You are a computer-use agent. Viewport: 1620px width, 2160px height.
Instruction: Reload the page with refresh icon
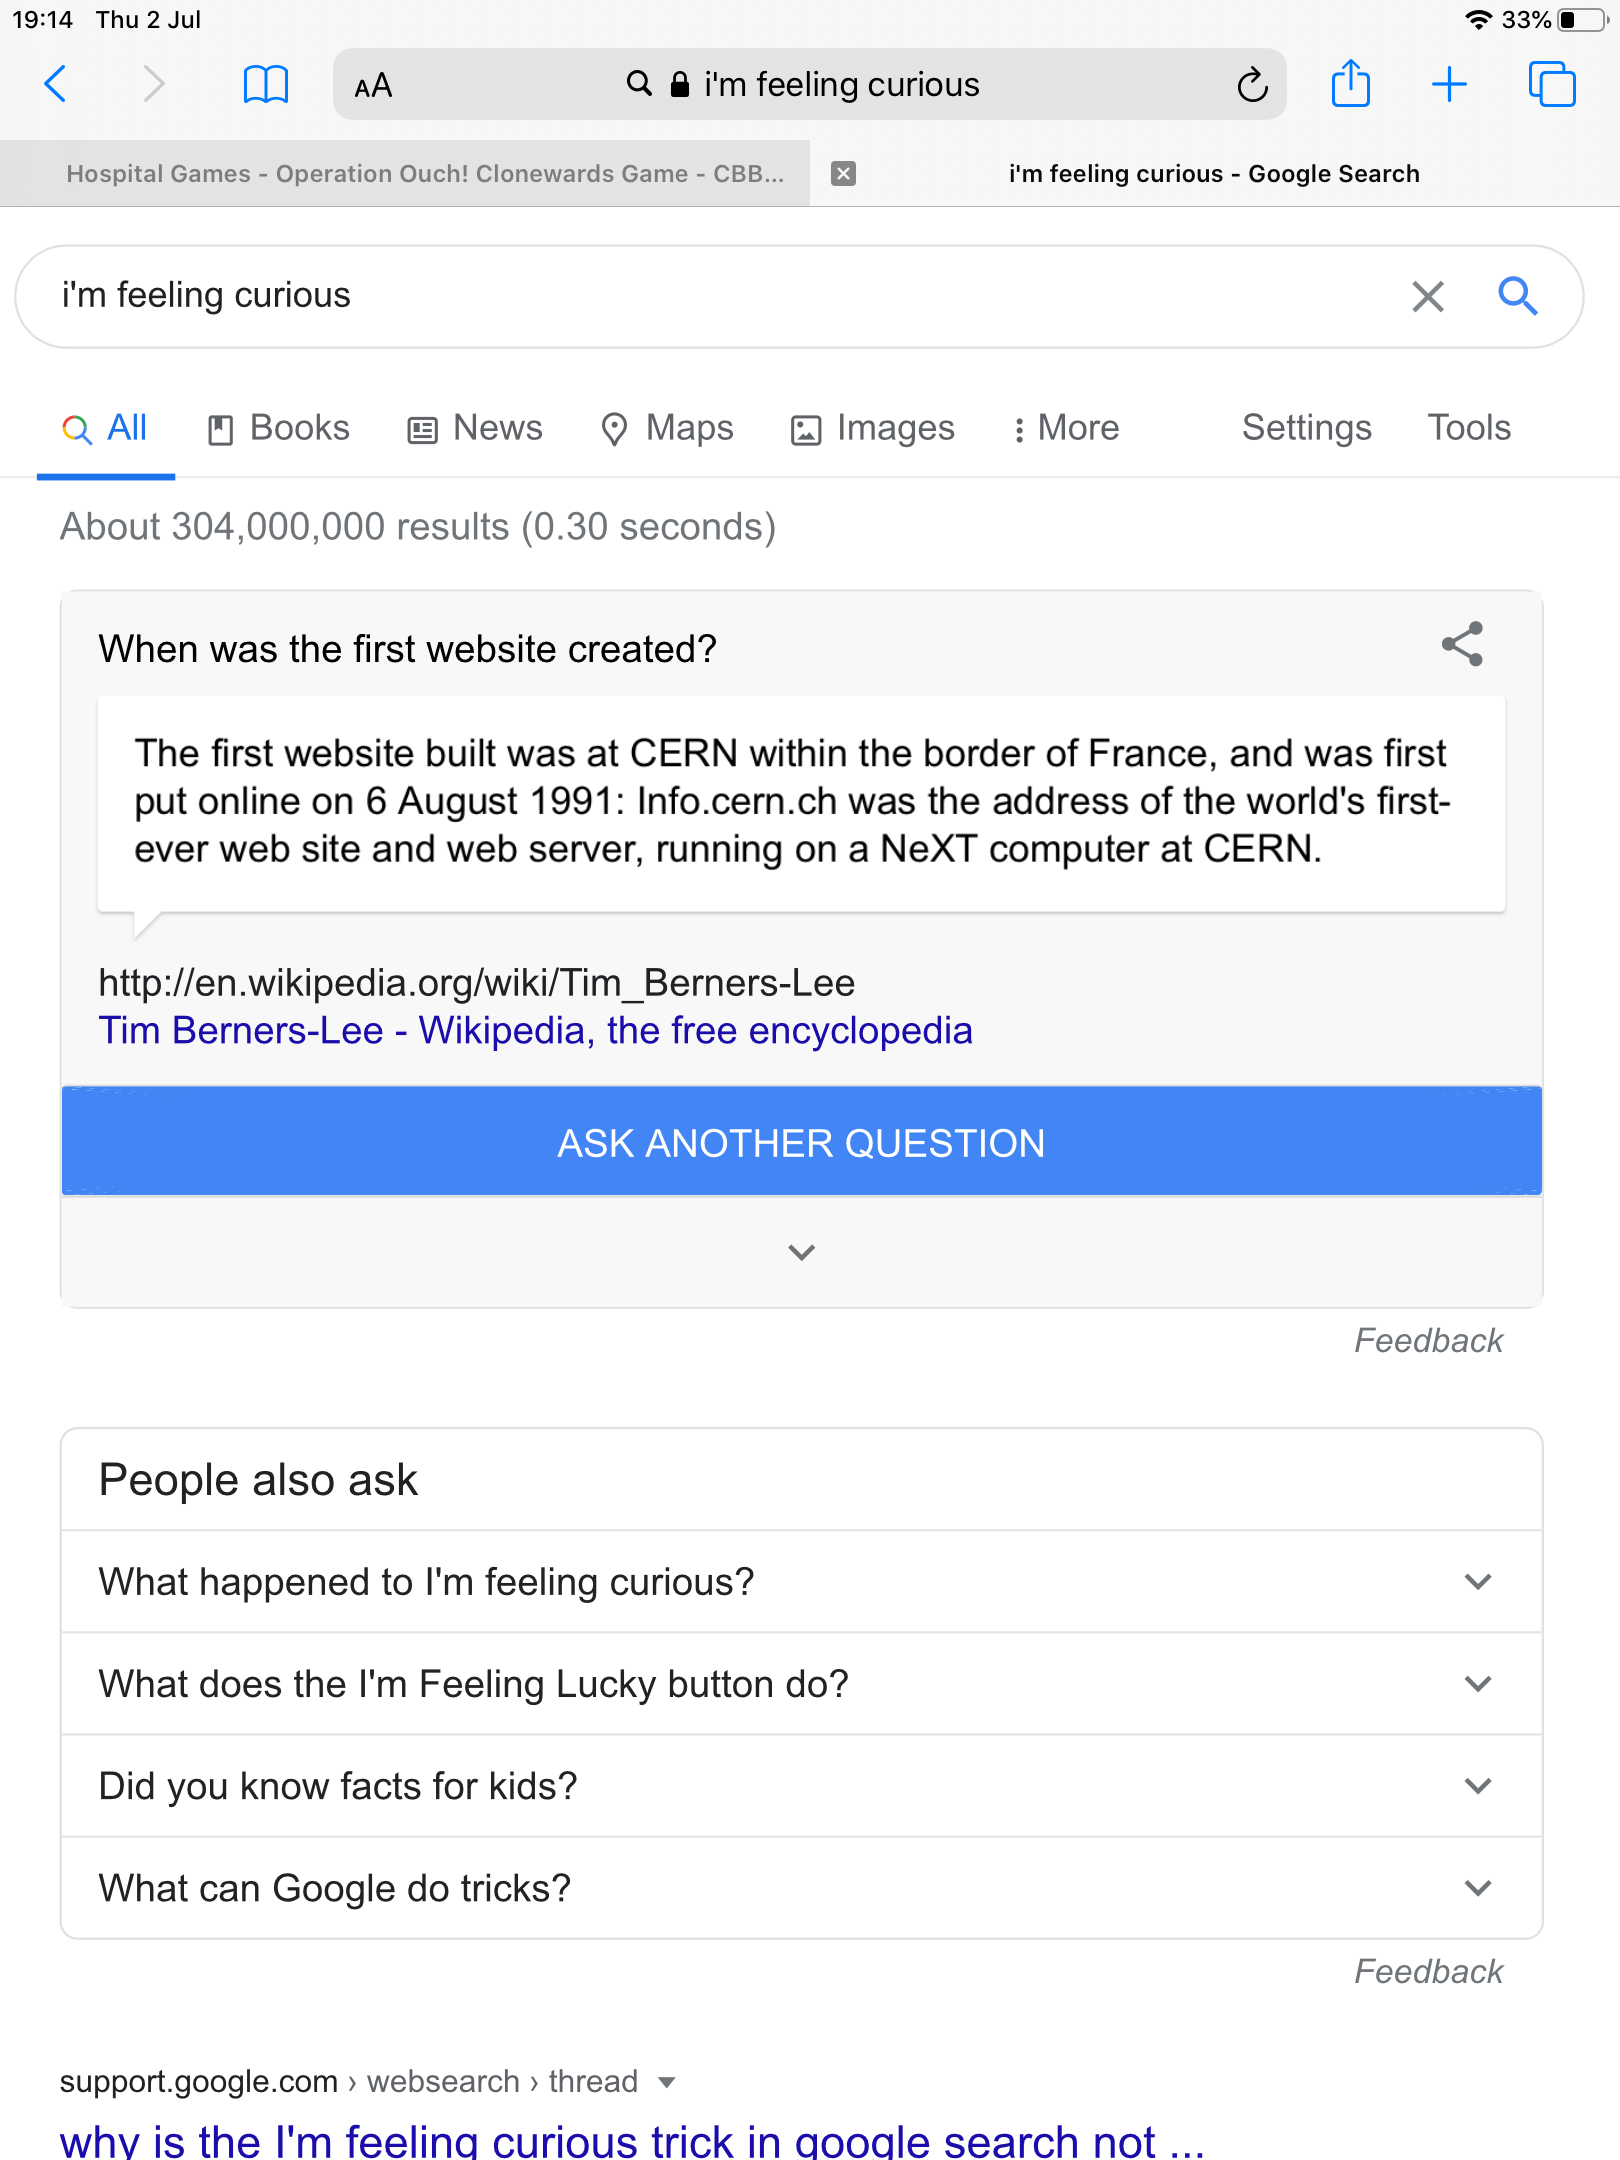pos(1252,85)
